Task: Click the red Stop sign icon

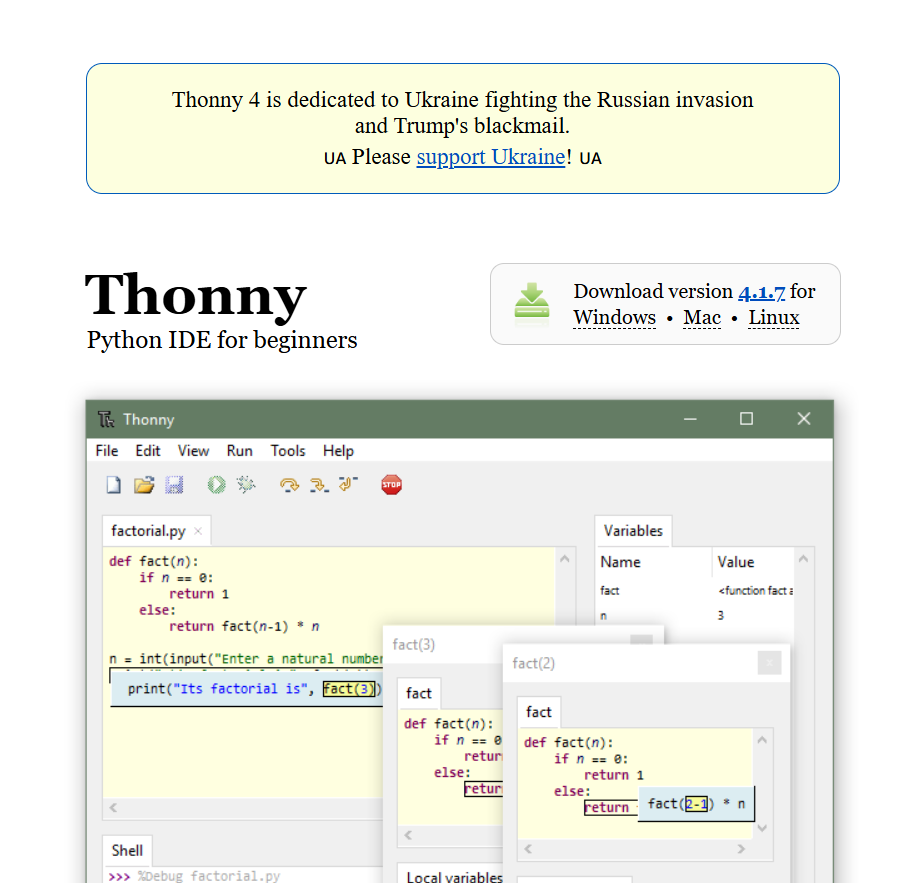Action: (392, 485)
